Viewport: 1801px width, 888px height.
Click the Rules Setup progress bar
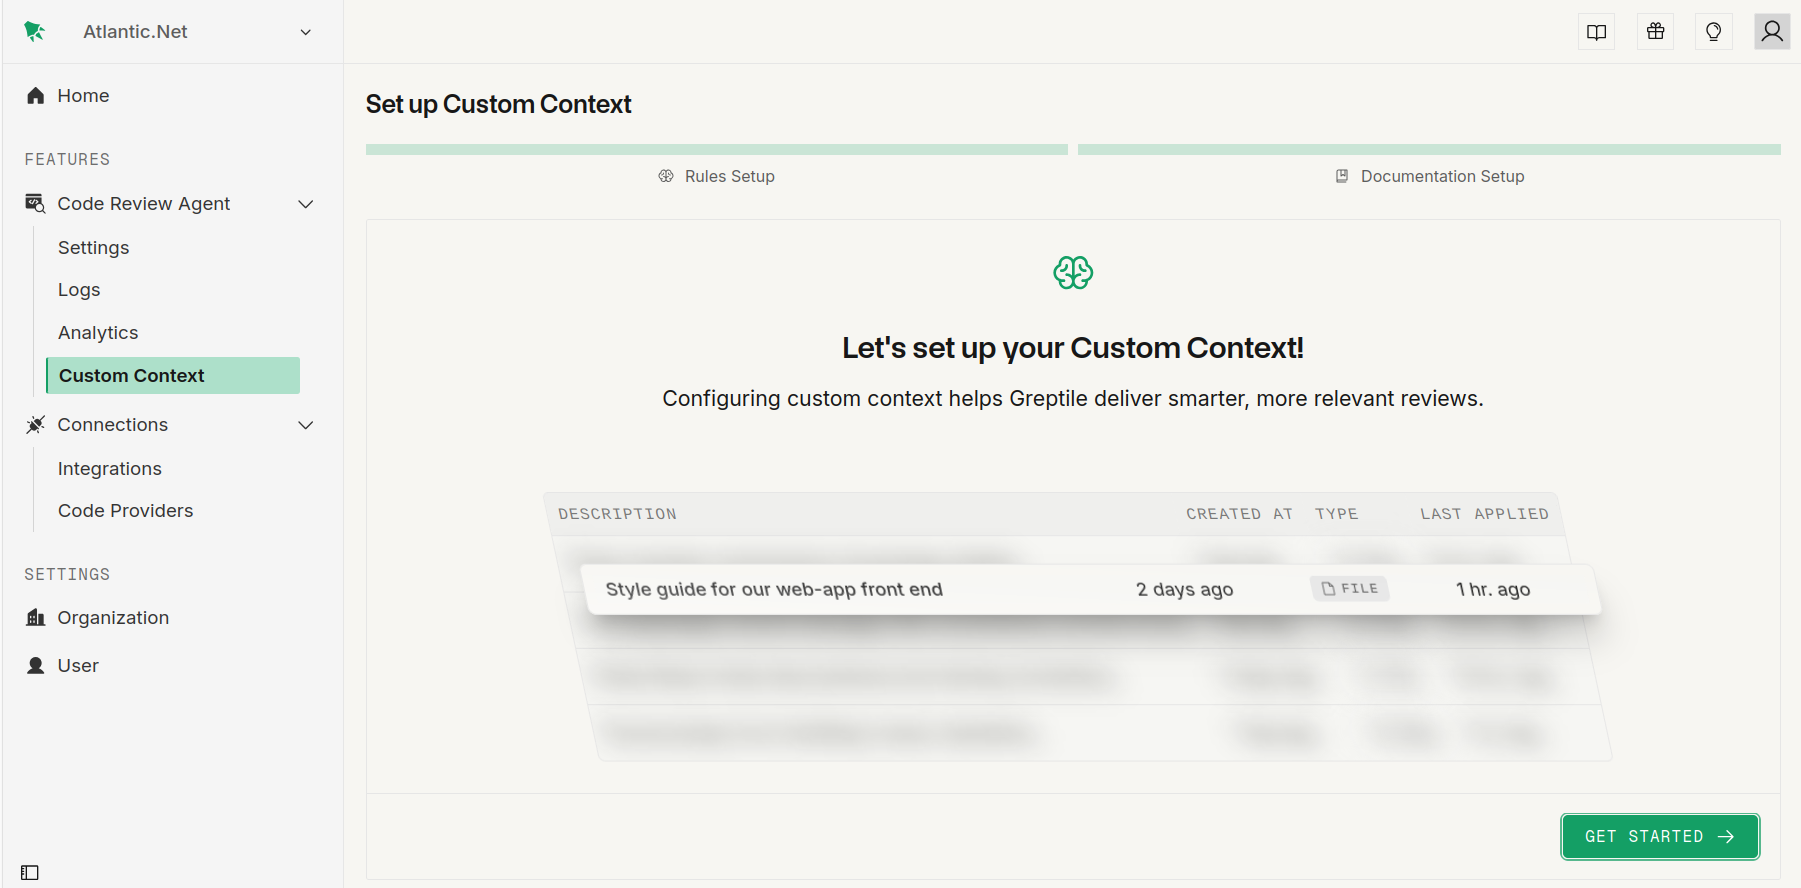pyautogui.click(x=716, y=150)
